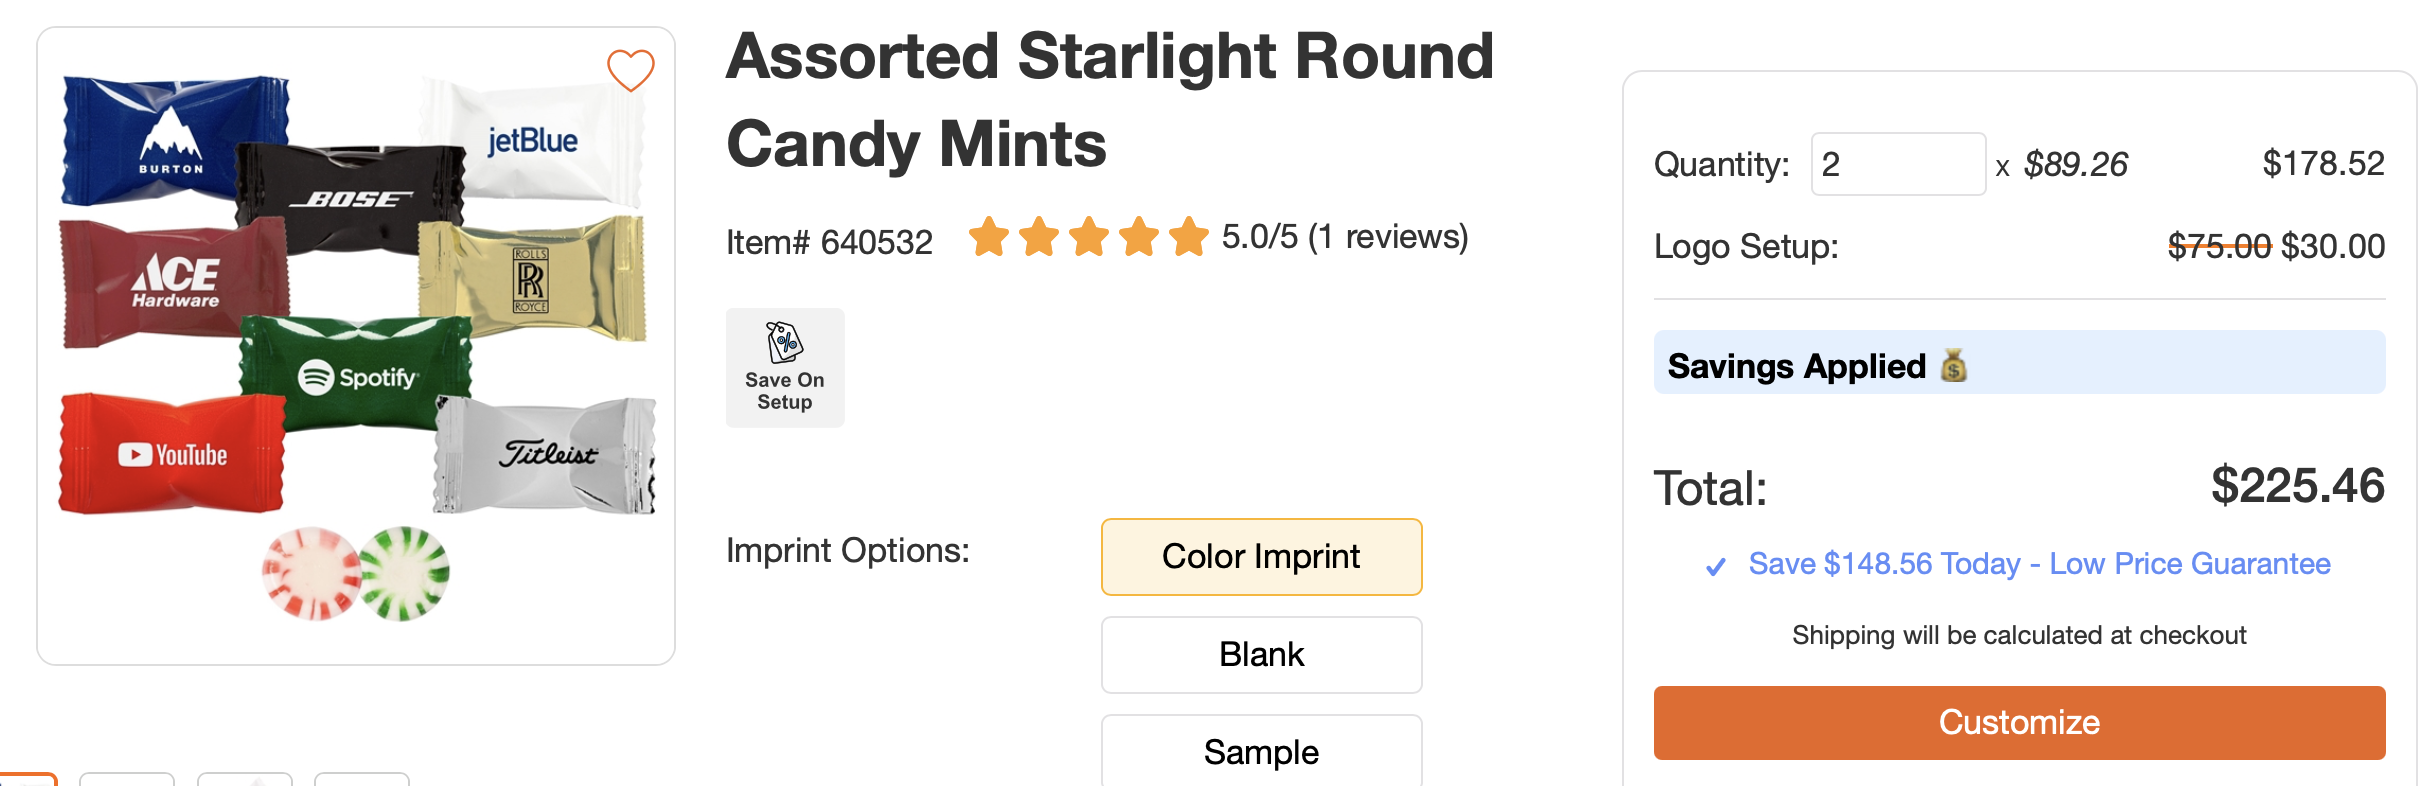This screenshot has width=2428, height=786.
Task: Select the Color Imprint option
Action: pos(1261,557)
